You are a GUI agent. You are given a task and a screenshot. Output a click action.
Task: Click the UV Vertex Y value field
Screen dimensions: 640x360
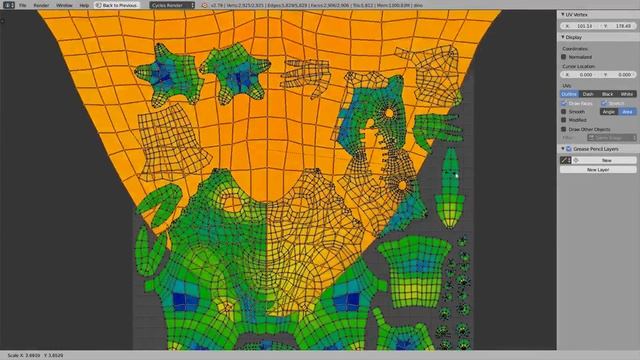click(618, 26)
